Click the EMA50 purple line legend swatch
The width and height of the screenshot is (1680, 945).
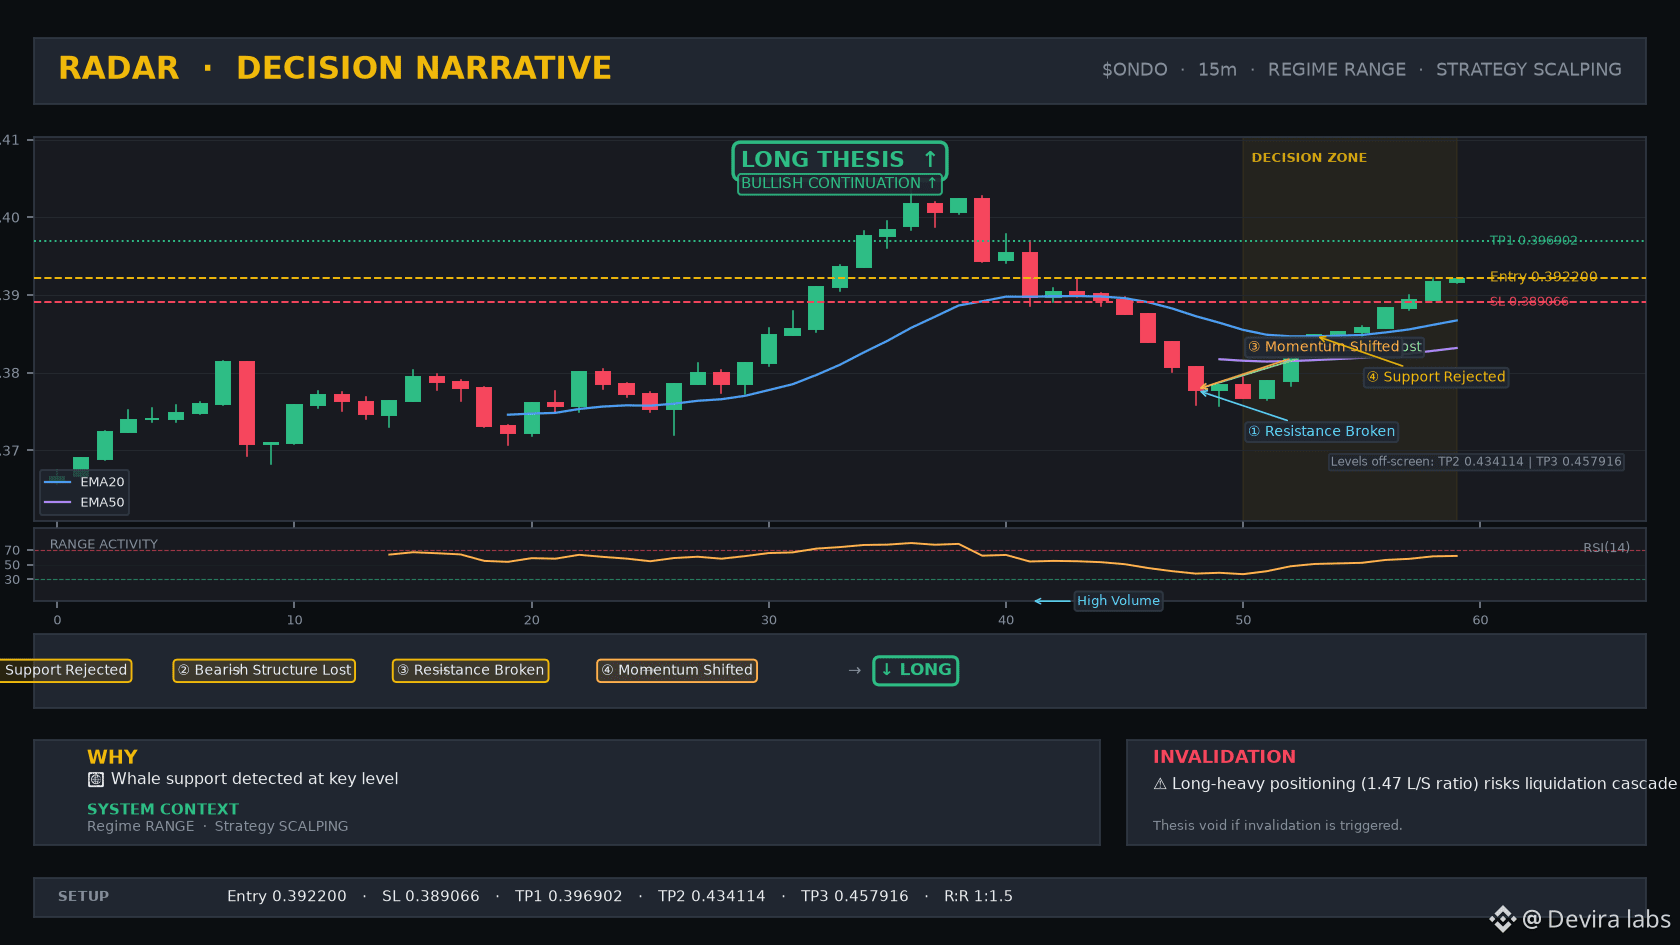click(58, 503)
